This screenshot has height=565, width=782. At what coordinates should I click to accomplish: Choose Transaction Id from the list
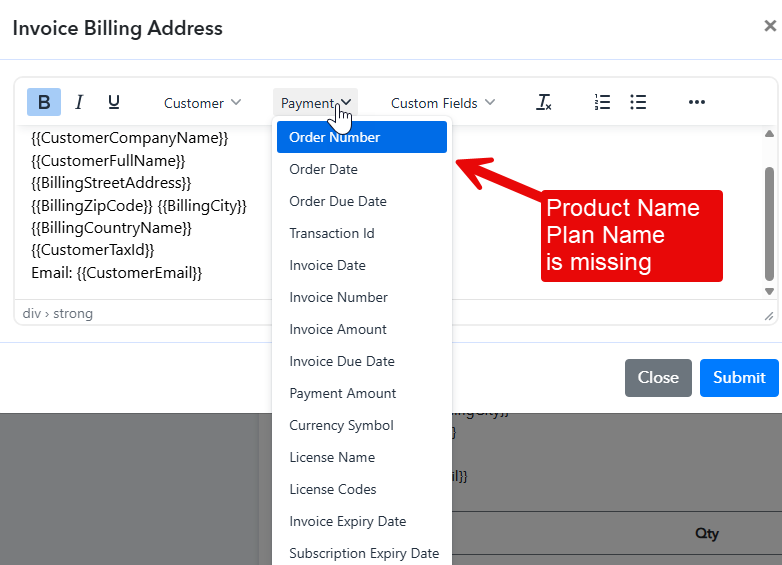pyautogui.click(x=332, y=233)
